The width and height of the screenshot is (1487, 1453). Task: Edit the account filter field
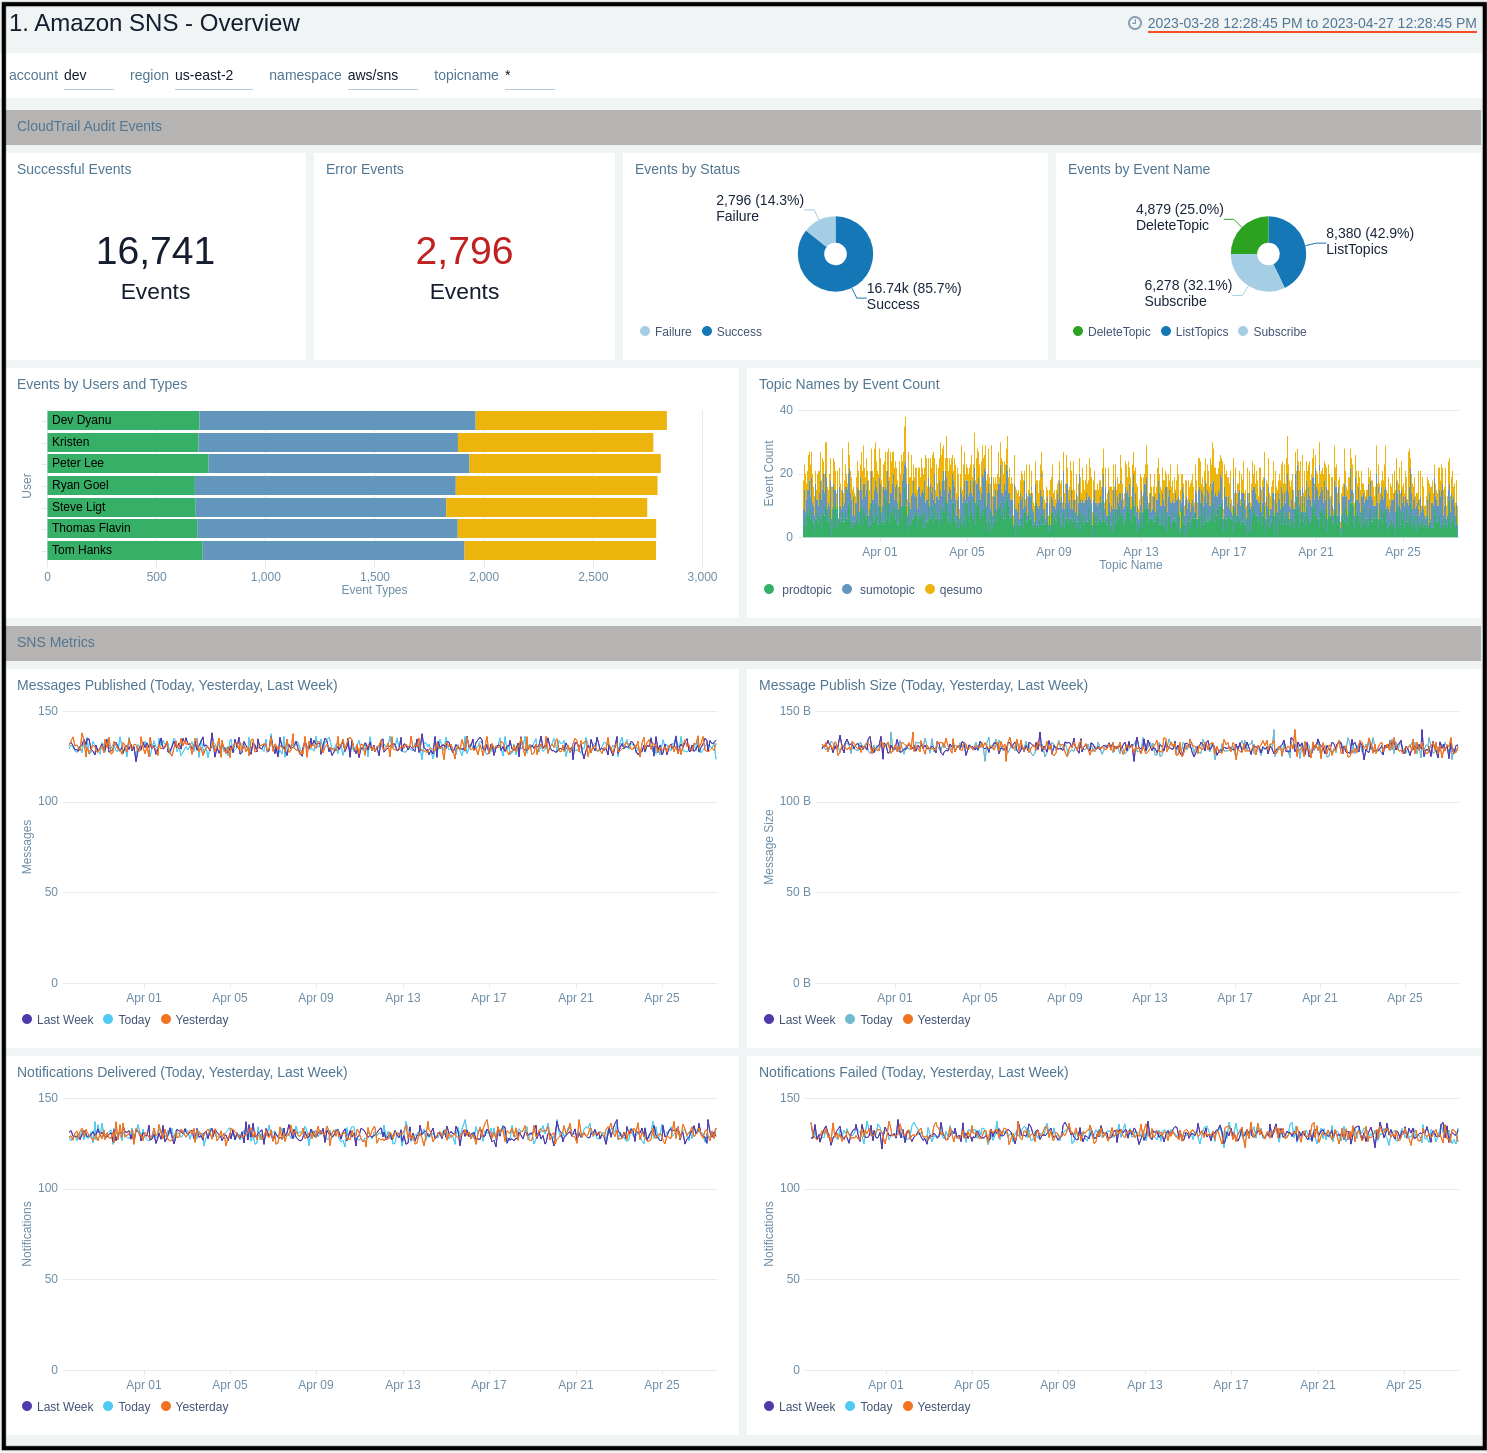click(x=88, y=76)
